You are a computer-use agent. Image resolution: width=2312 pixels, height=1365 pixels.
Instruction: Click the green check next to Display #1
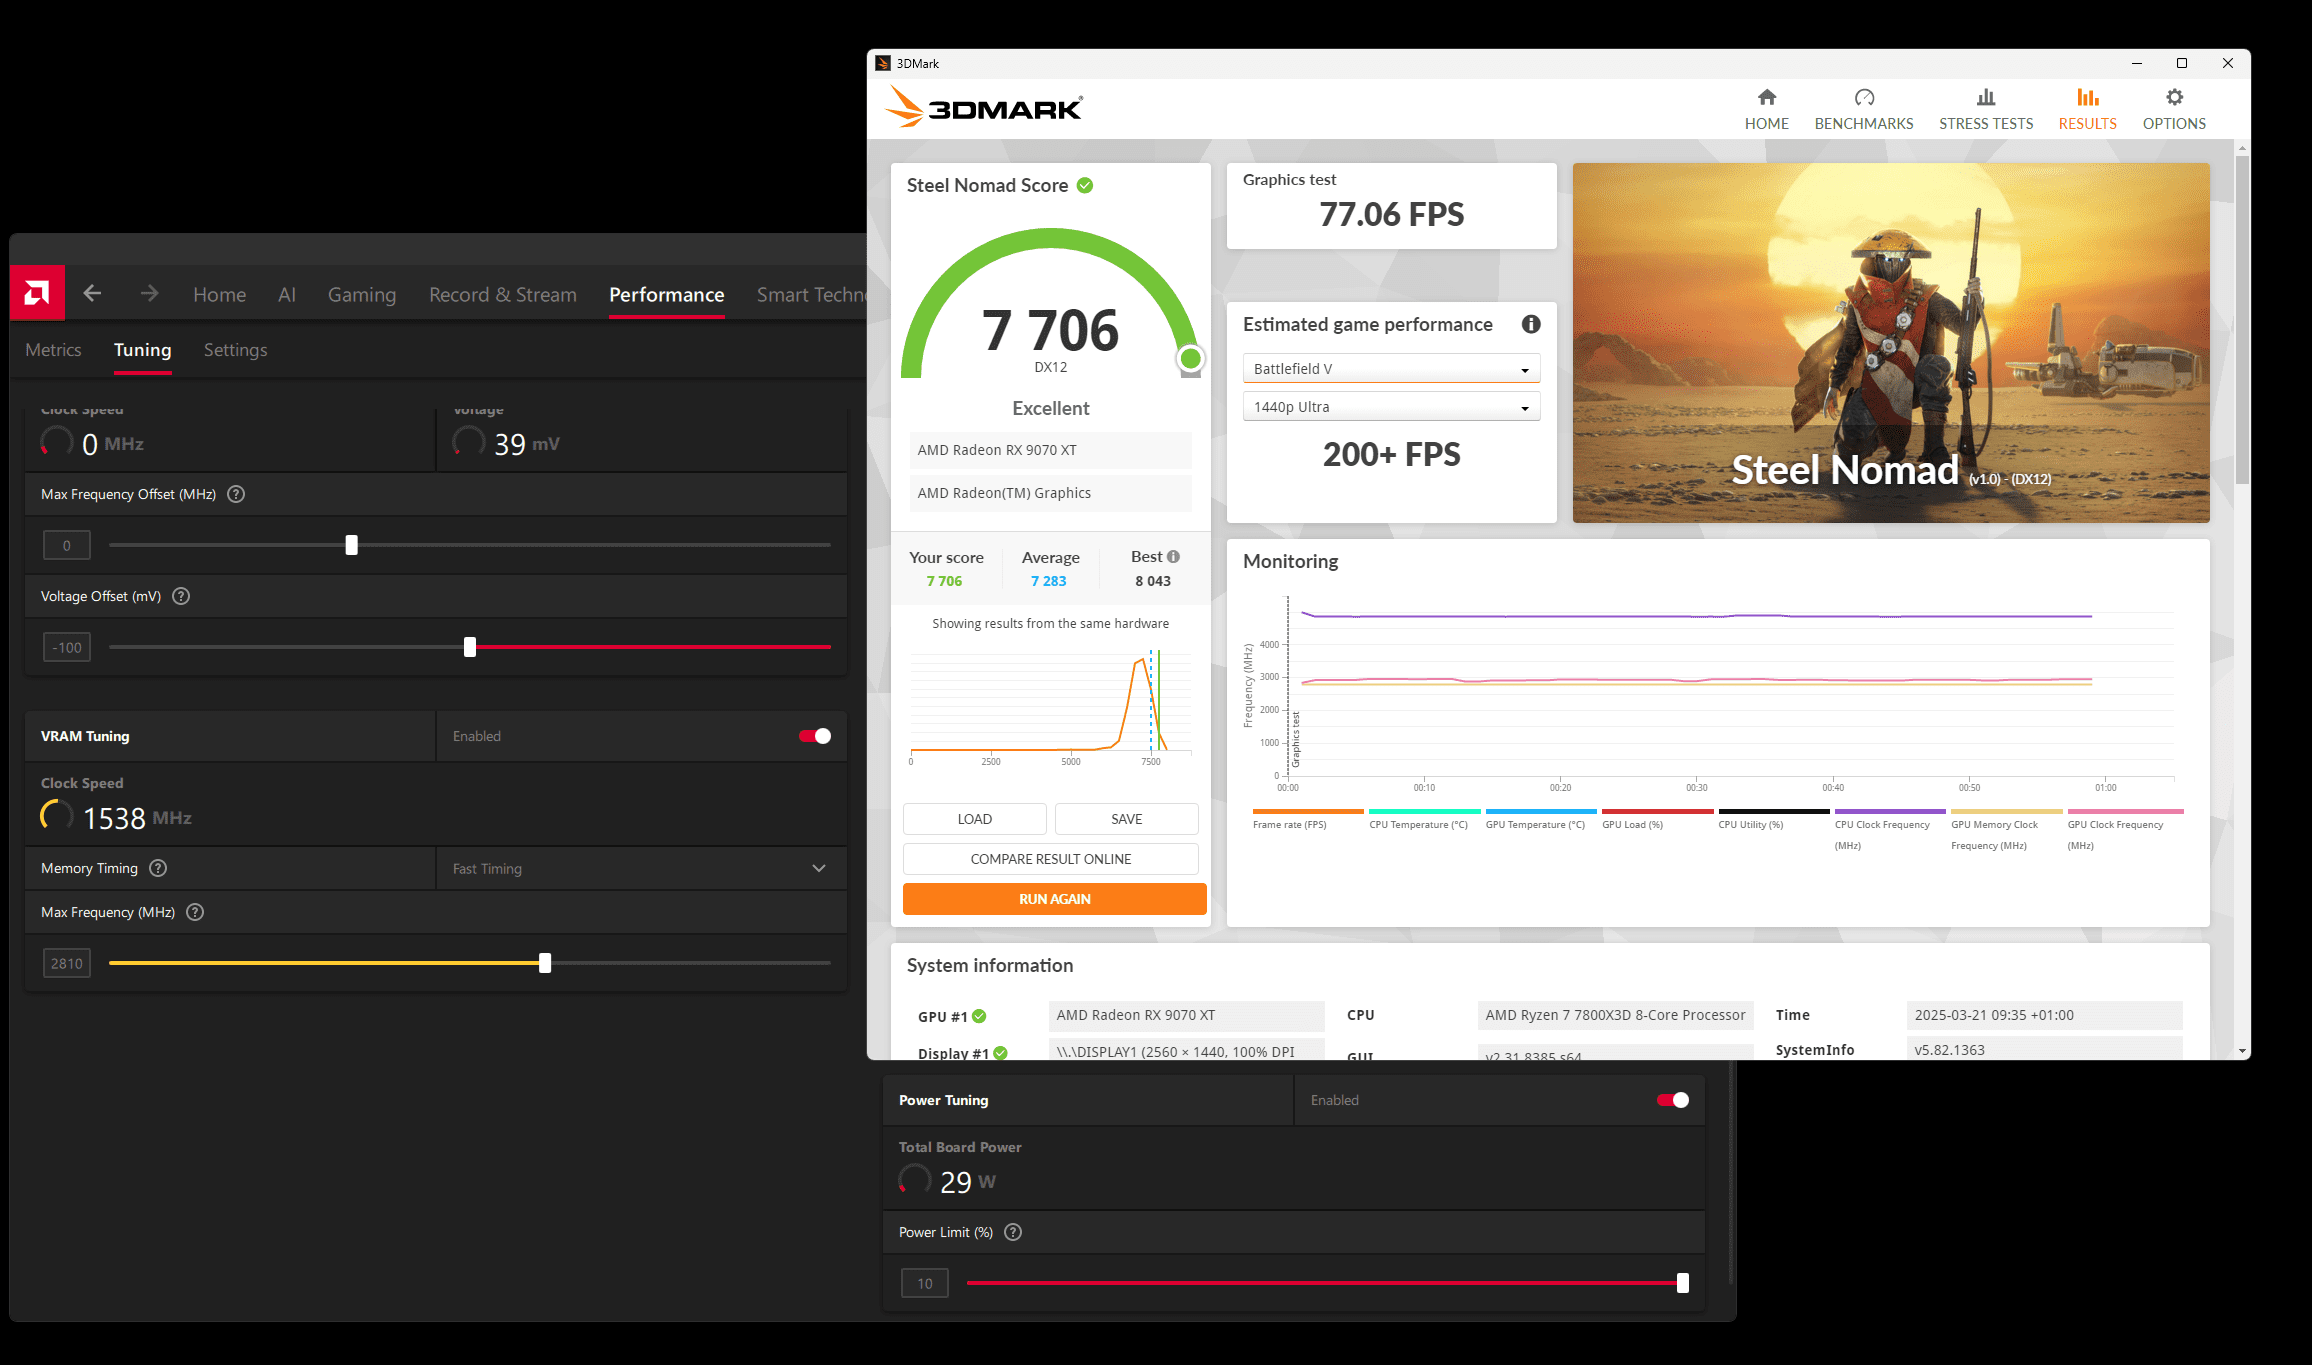pyautogui.click(x=1001, y=1053)
